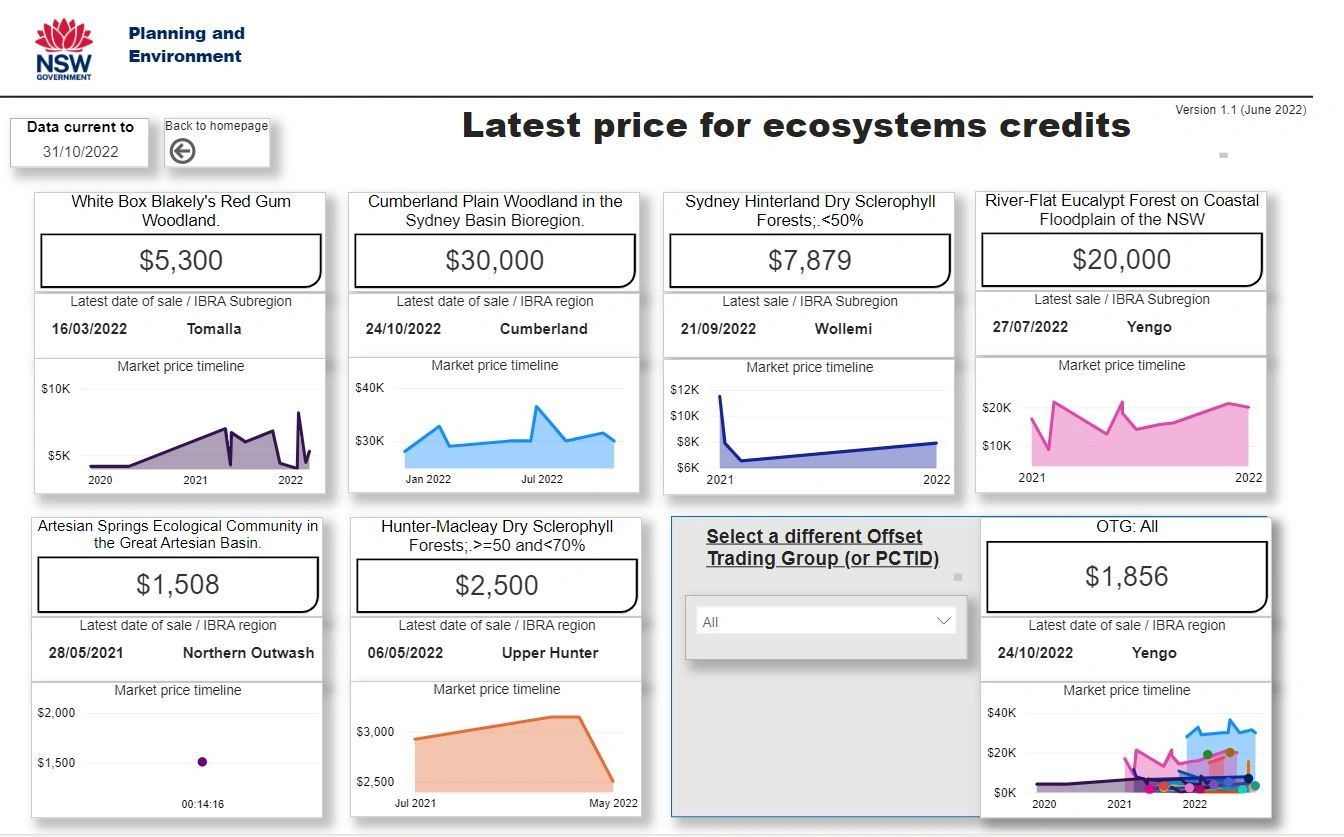Image resolution: width=1344 pixels, height=837 pixels.
Task: Expand the chevron in the OTG combo box
Action: pyautogui.click(x=943, y=620)
